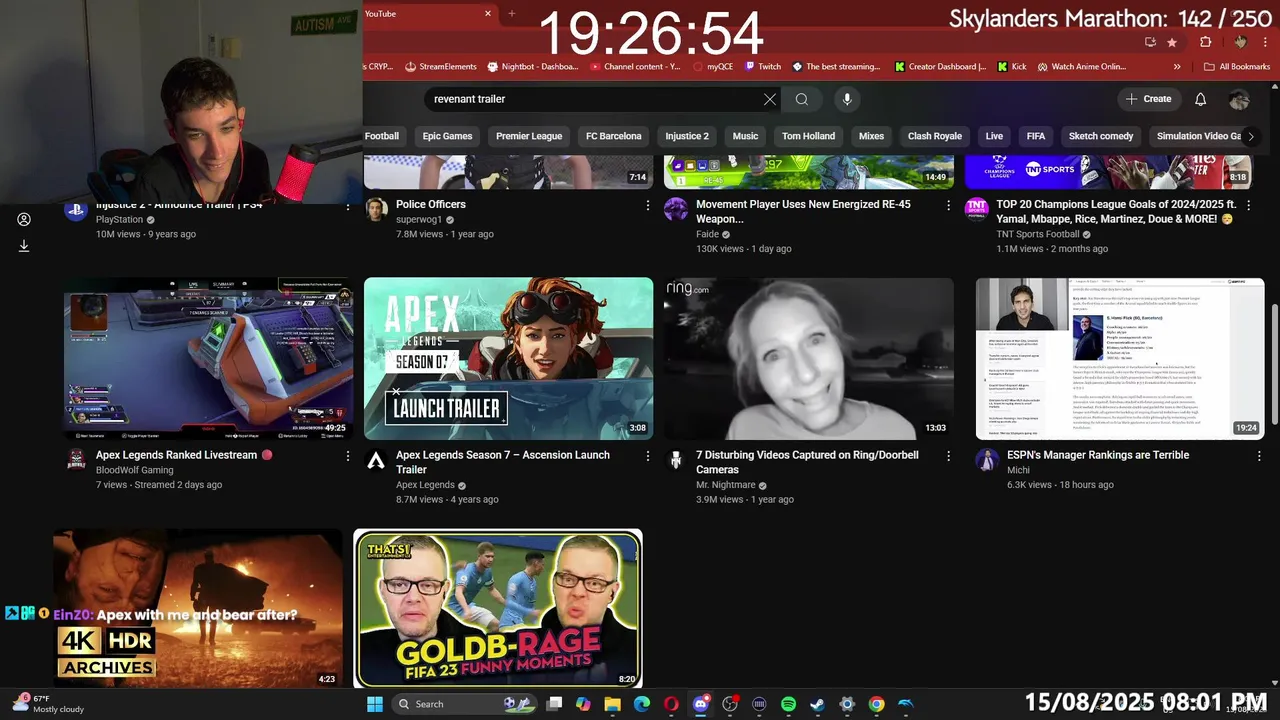Open BloodWolf Gaming channel avatar
1280x720 pixels.
(76, 460)
